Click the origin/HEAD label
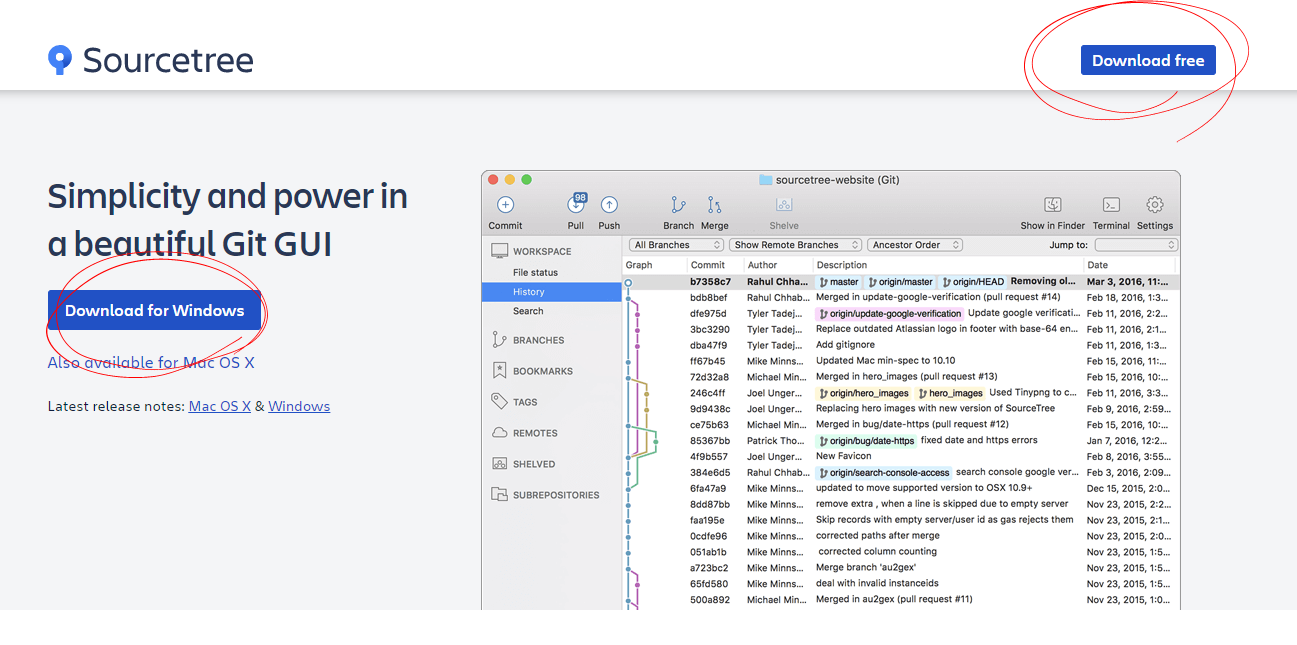The height and width of the screenshot is (645, 1297). click(973, 282)
